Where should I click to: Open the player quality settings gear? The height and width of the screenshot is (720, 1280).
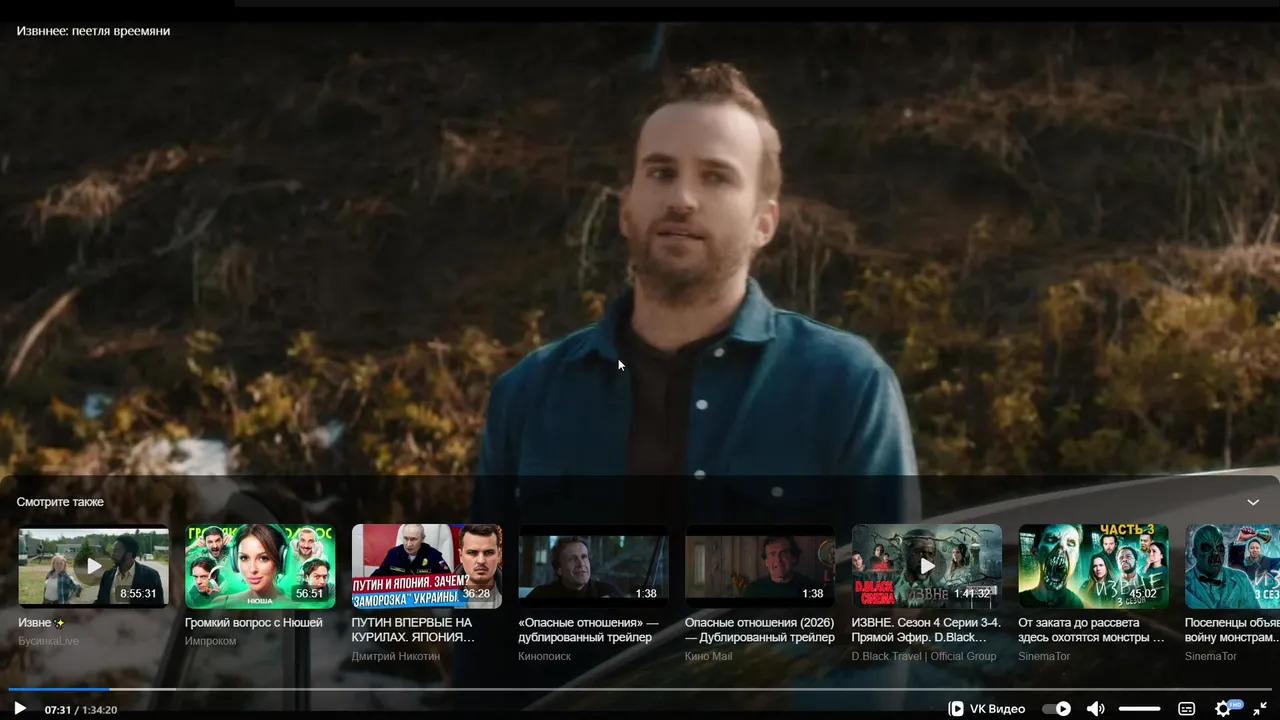1223,709
